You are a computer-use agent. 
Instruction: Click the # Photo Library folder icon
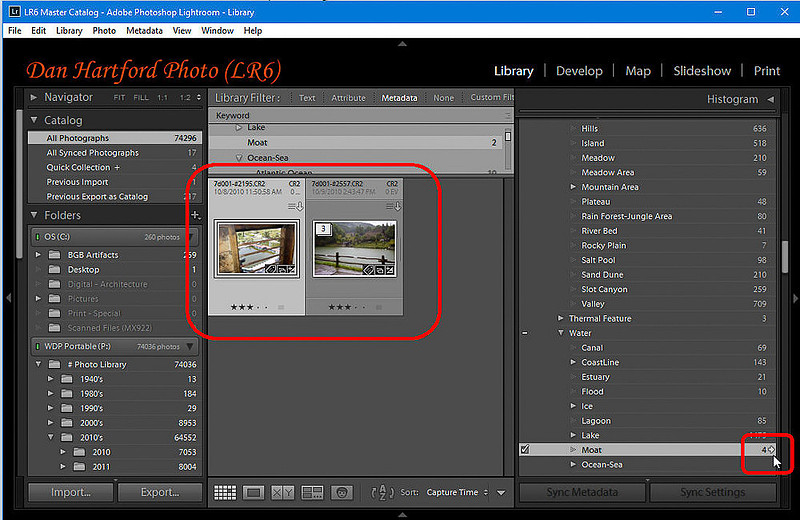54,364
